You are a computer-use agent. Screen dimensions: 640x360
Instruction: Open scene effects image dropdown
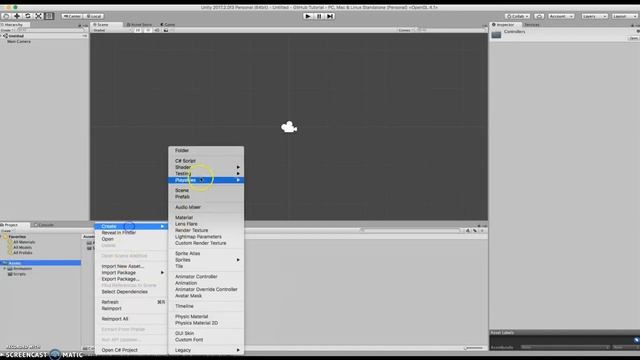pos(167,30)
